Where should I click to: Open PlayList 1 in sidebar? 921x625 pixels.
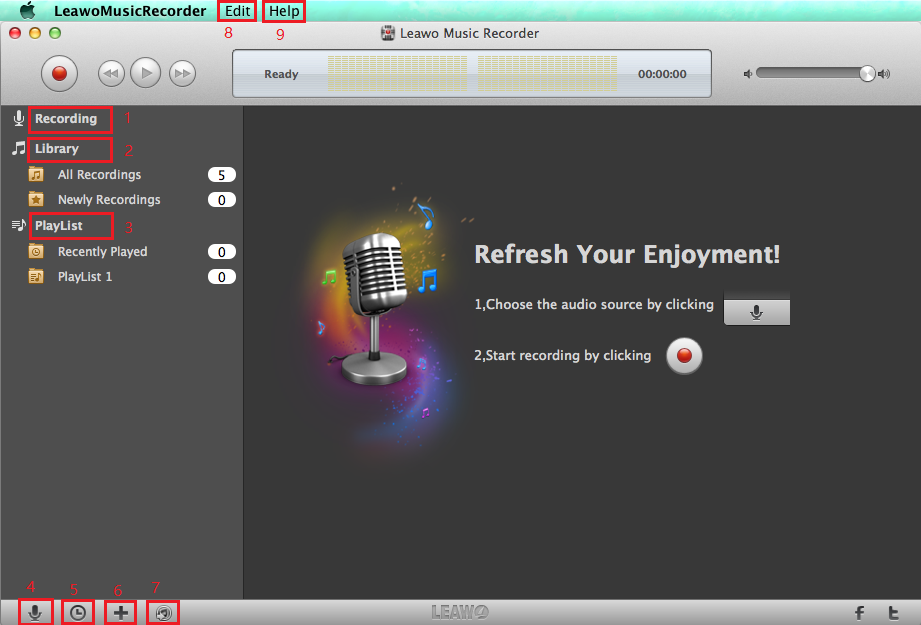85,277
